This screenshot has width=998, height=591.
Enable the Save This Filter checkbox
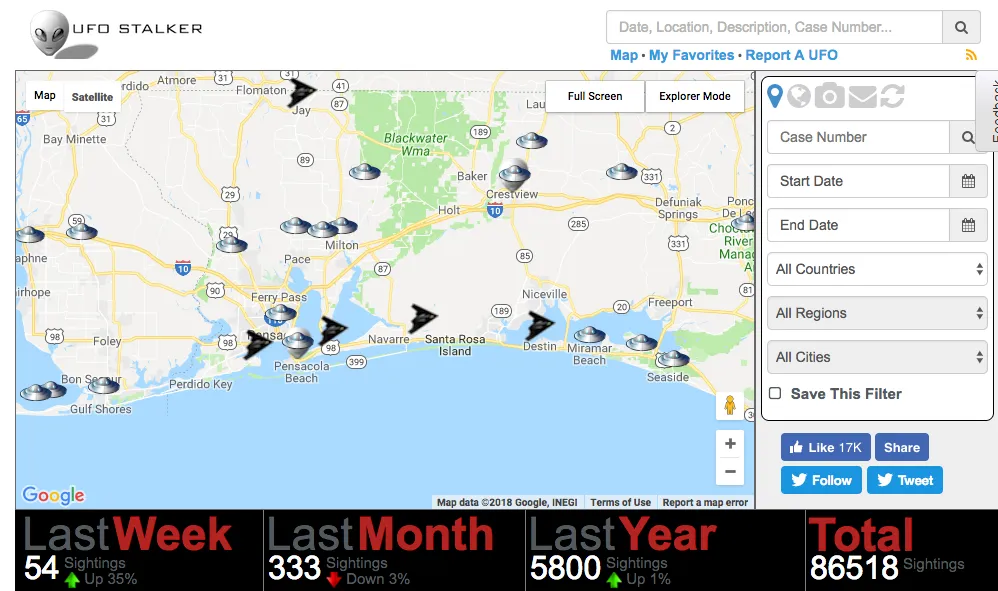point(775,393)
